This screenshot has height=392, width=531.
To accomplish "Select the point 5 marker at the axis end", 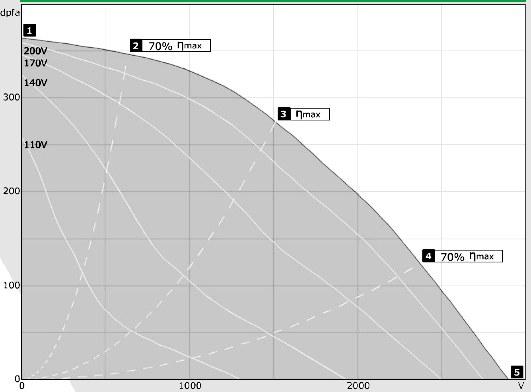I will [x=517, y=372].
